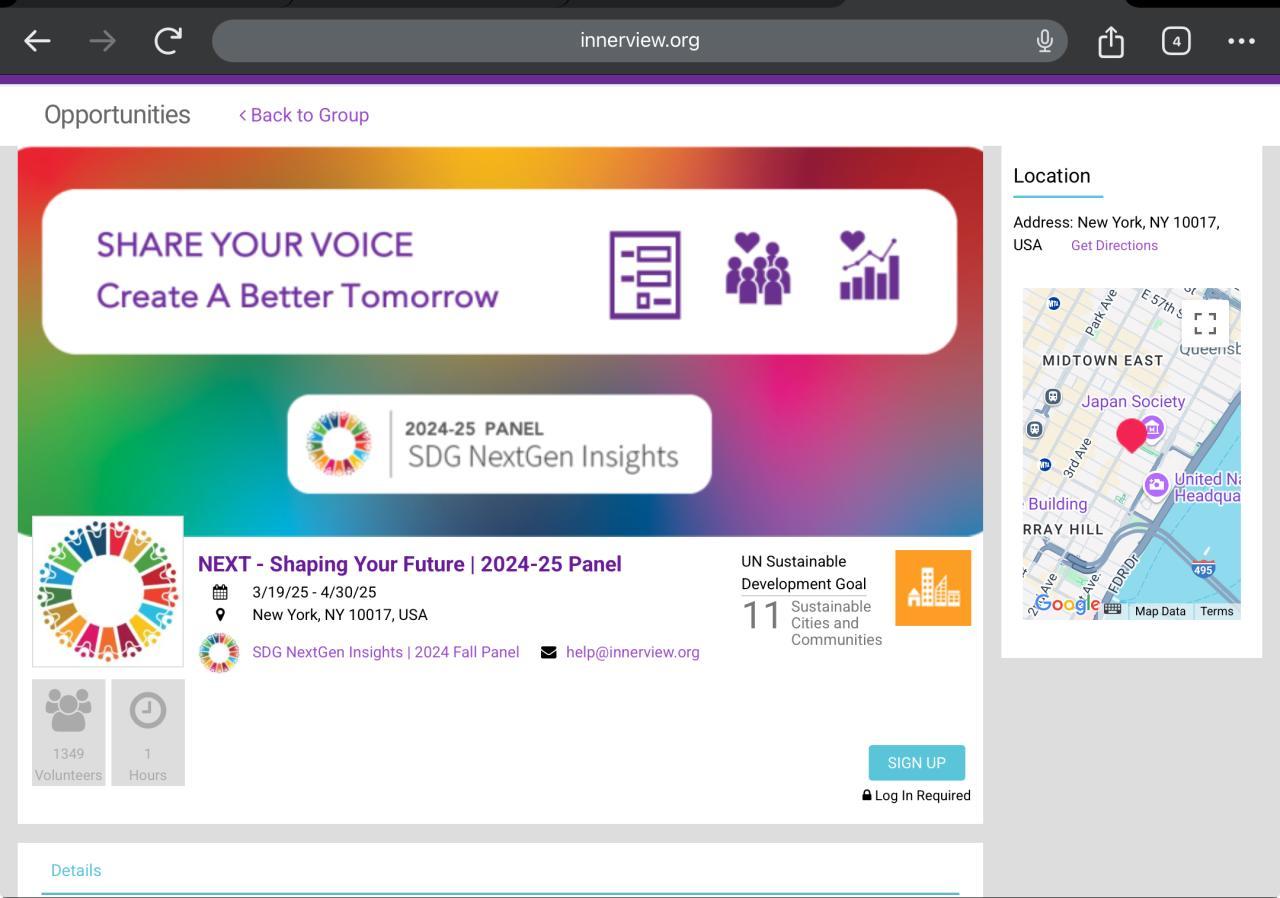The height and width of the screenshot is (898, 1280).
Task: Click the Japan Society label on the map
Action: (1133, 401)
